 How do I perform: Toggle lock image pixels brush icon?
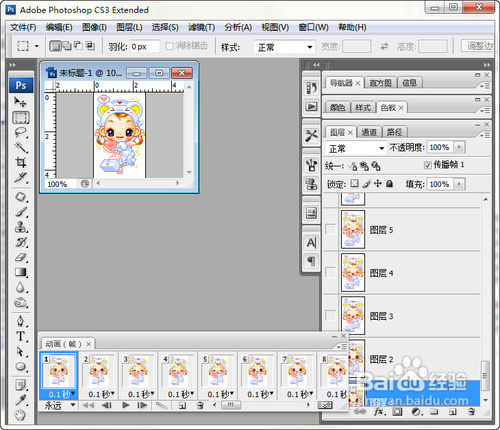(x=367, y=184)
